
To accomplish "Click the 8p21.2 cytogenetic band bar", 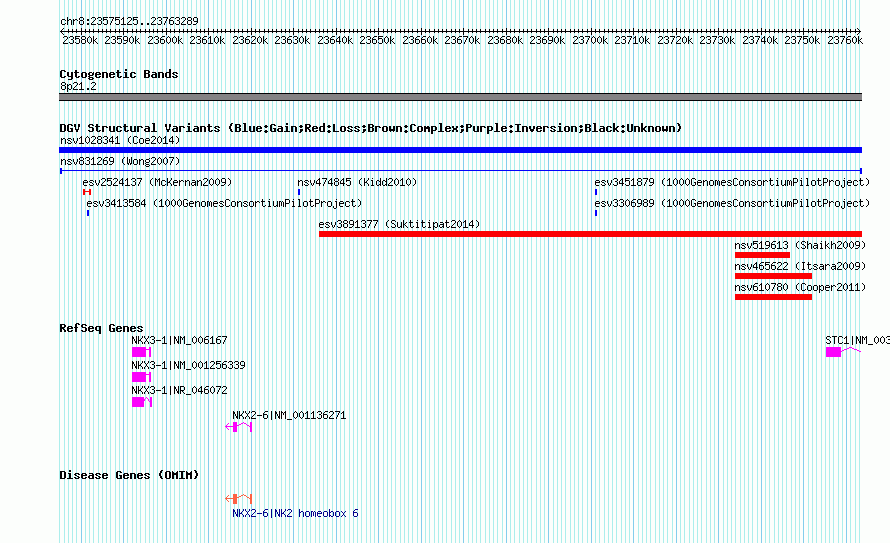I will [460, 98].
